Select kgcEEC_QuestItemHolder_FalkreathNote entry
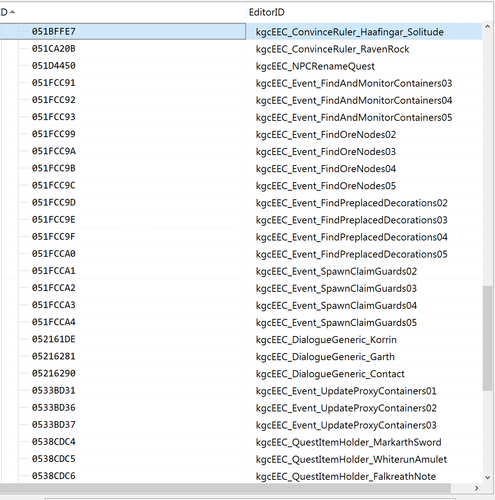 tap(346, 476)
